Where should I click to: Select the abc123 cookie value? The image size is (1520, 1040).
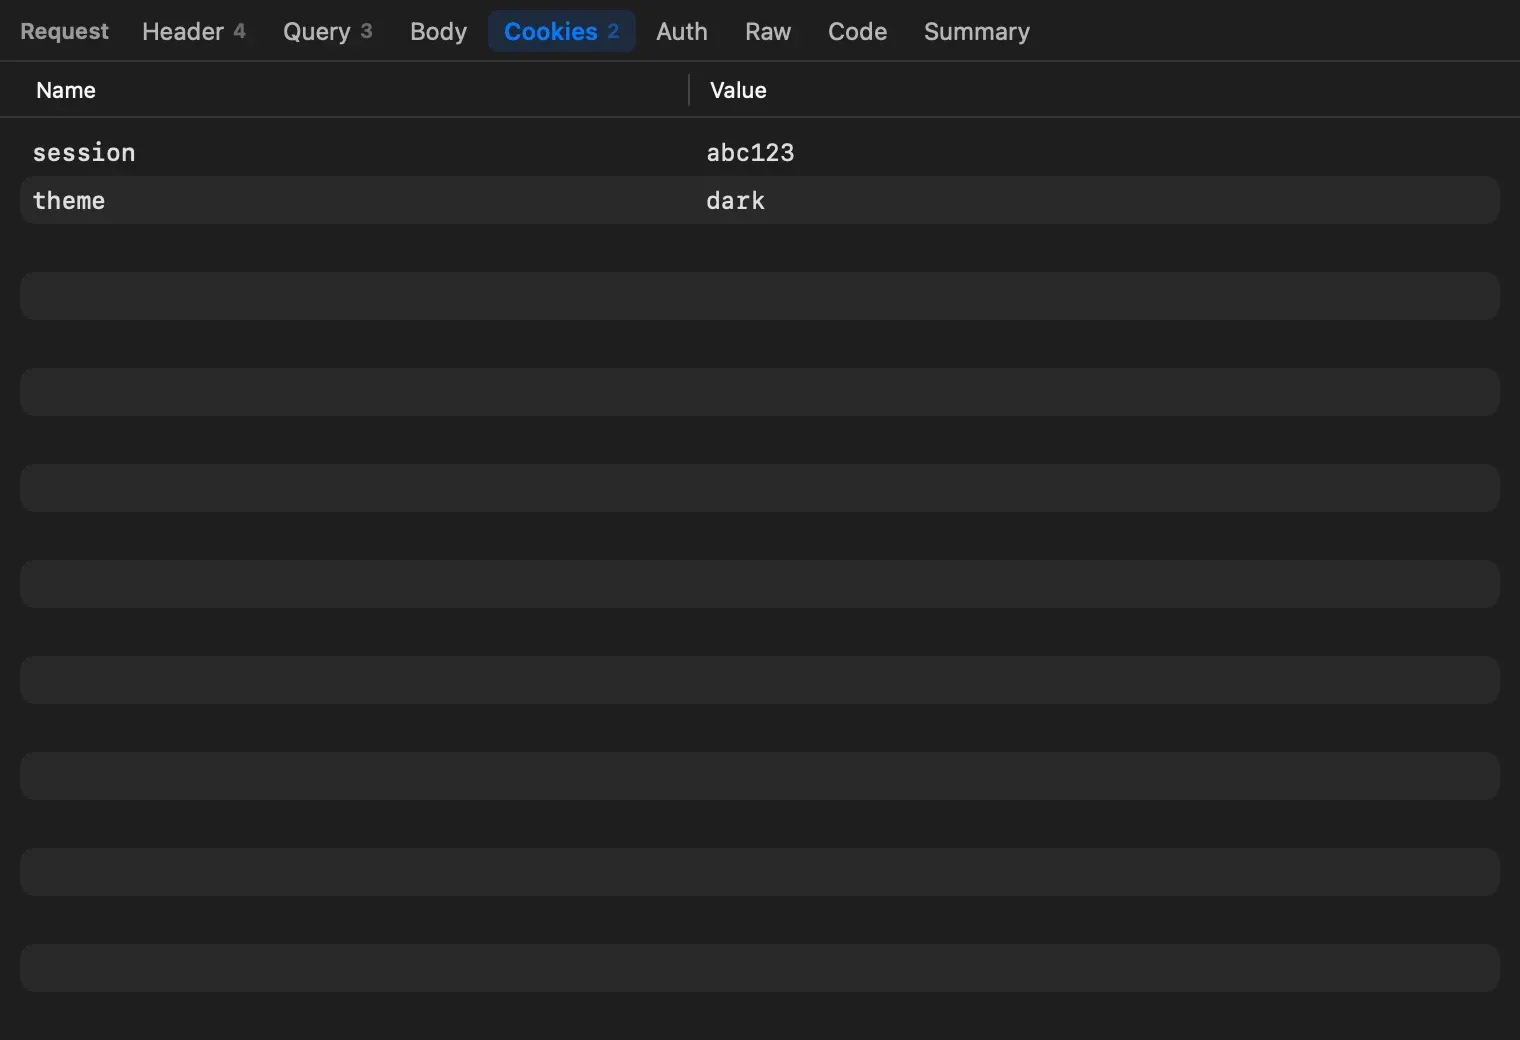pyautogui.click(x=750, y=153)
